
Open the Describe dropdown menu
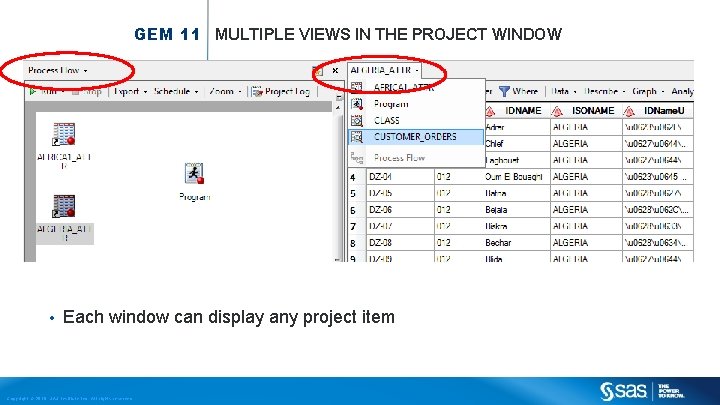point(604,91)
